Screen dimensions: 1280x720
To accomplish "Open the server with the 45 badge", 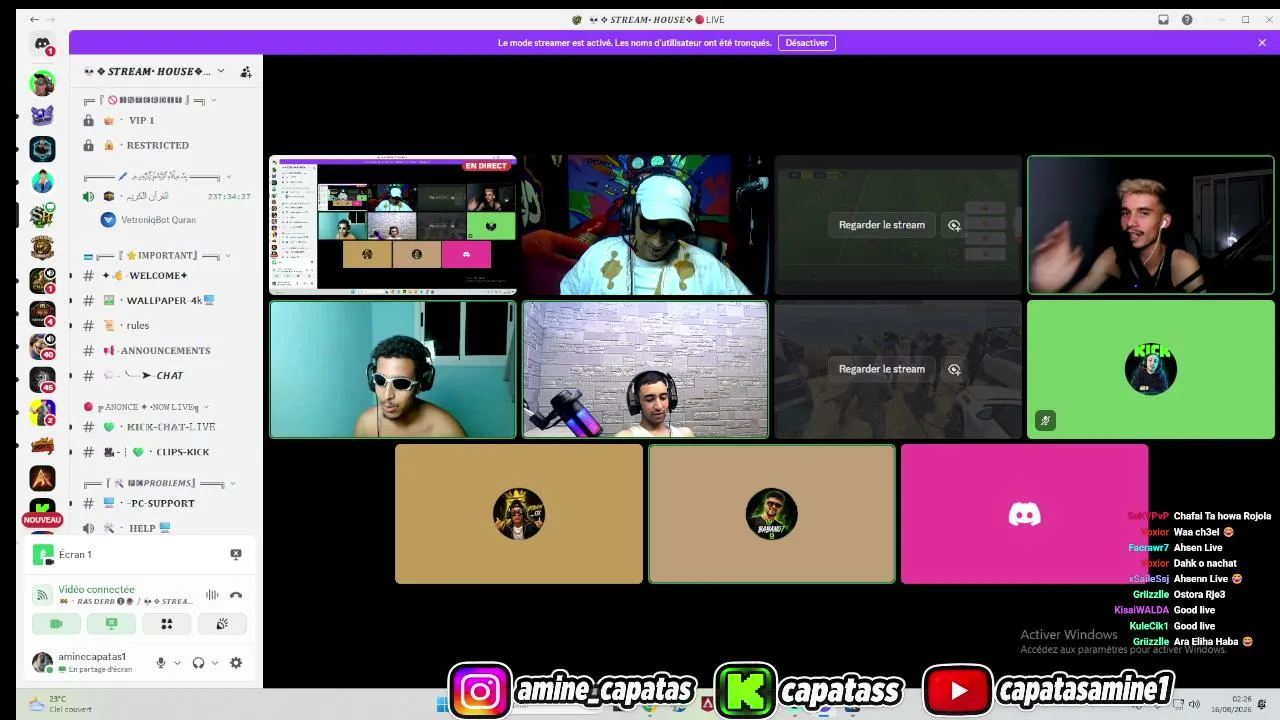I will tap(42, 380).
